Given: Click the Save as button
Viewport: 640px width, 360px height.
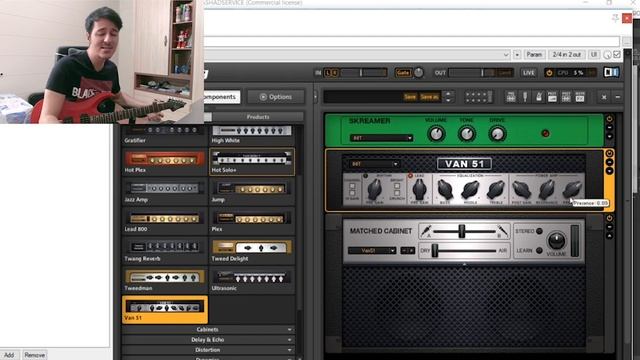Looking at the screenshot, I should tap(429, 97).
